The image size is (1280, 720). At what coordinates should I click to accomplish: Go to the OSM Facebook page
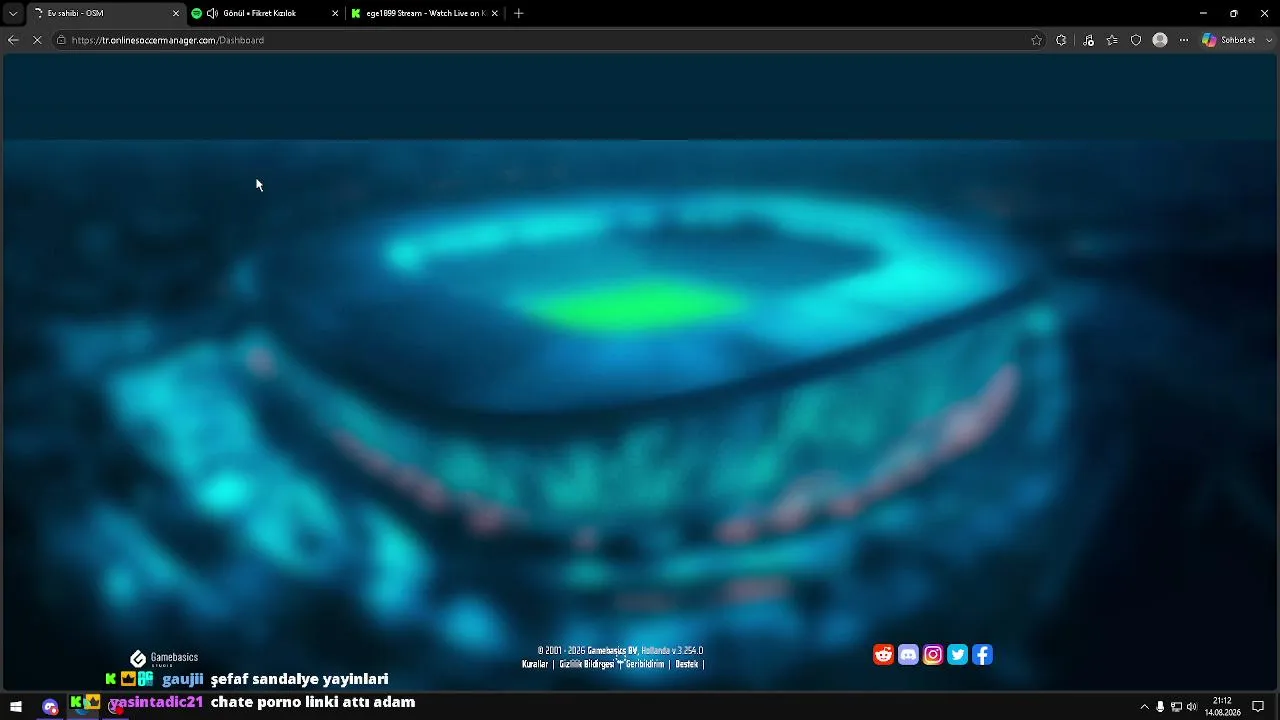point(983,655)
